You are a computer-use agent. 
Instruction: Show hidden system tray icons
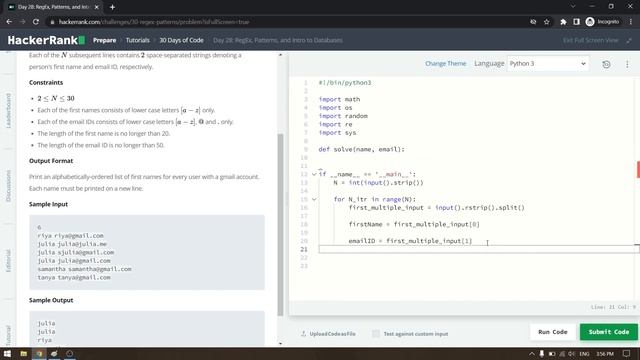tap(531, 353)
